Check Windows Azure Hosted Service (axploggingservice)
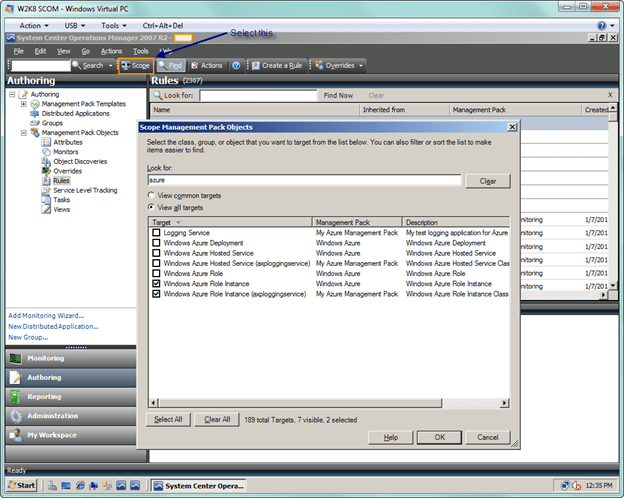Viewport: 624px width, 498px height. (x=156, y=263)
